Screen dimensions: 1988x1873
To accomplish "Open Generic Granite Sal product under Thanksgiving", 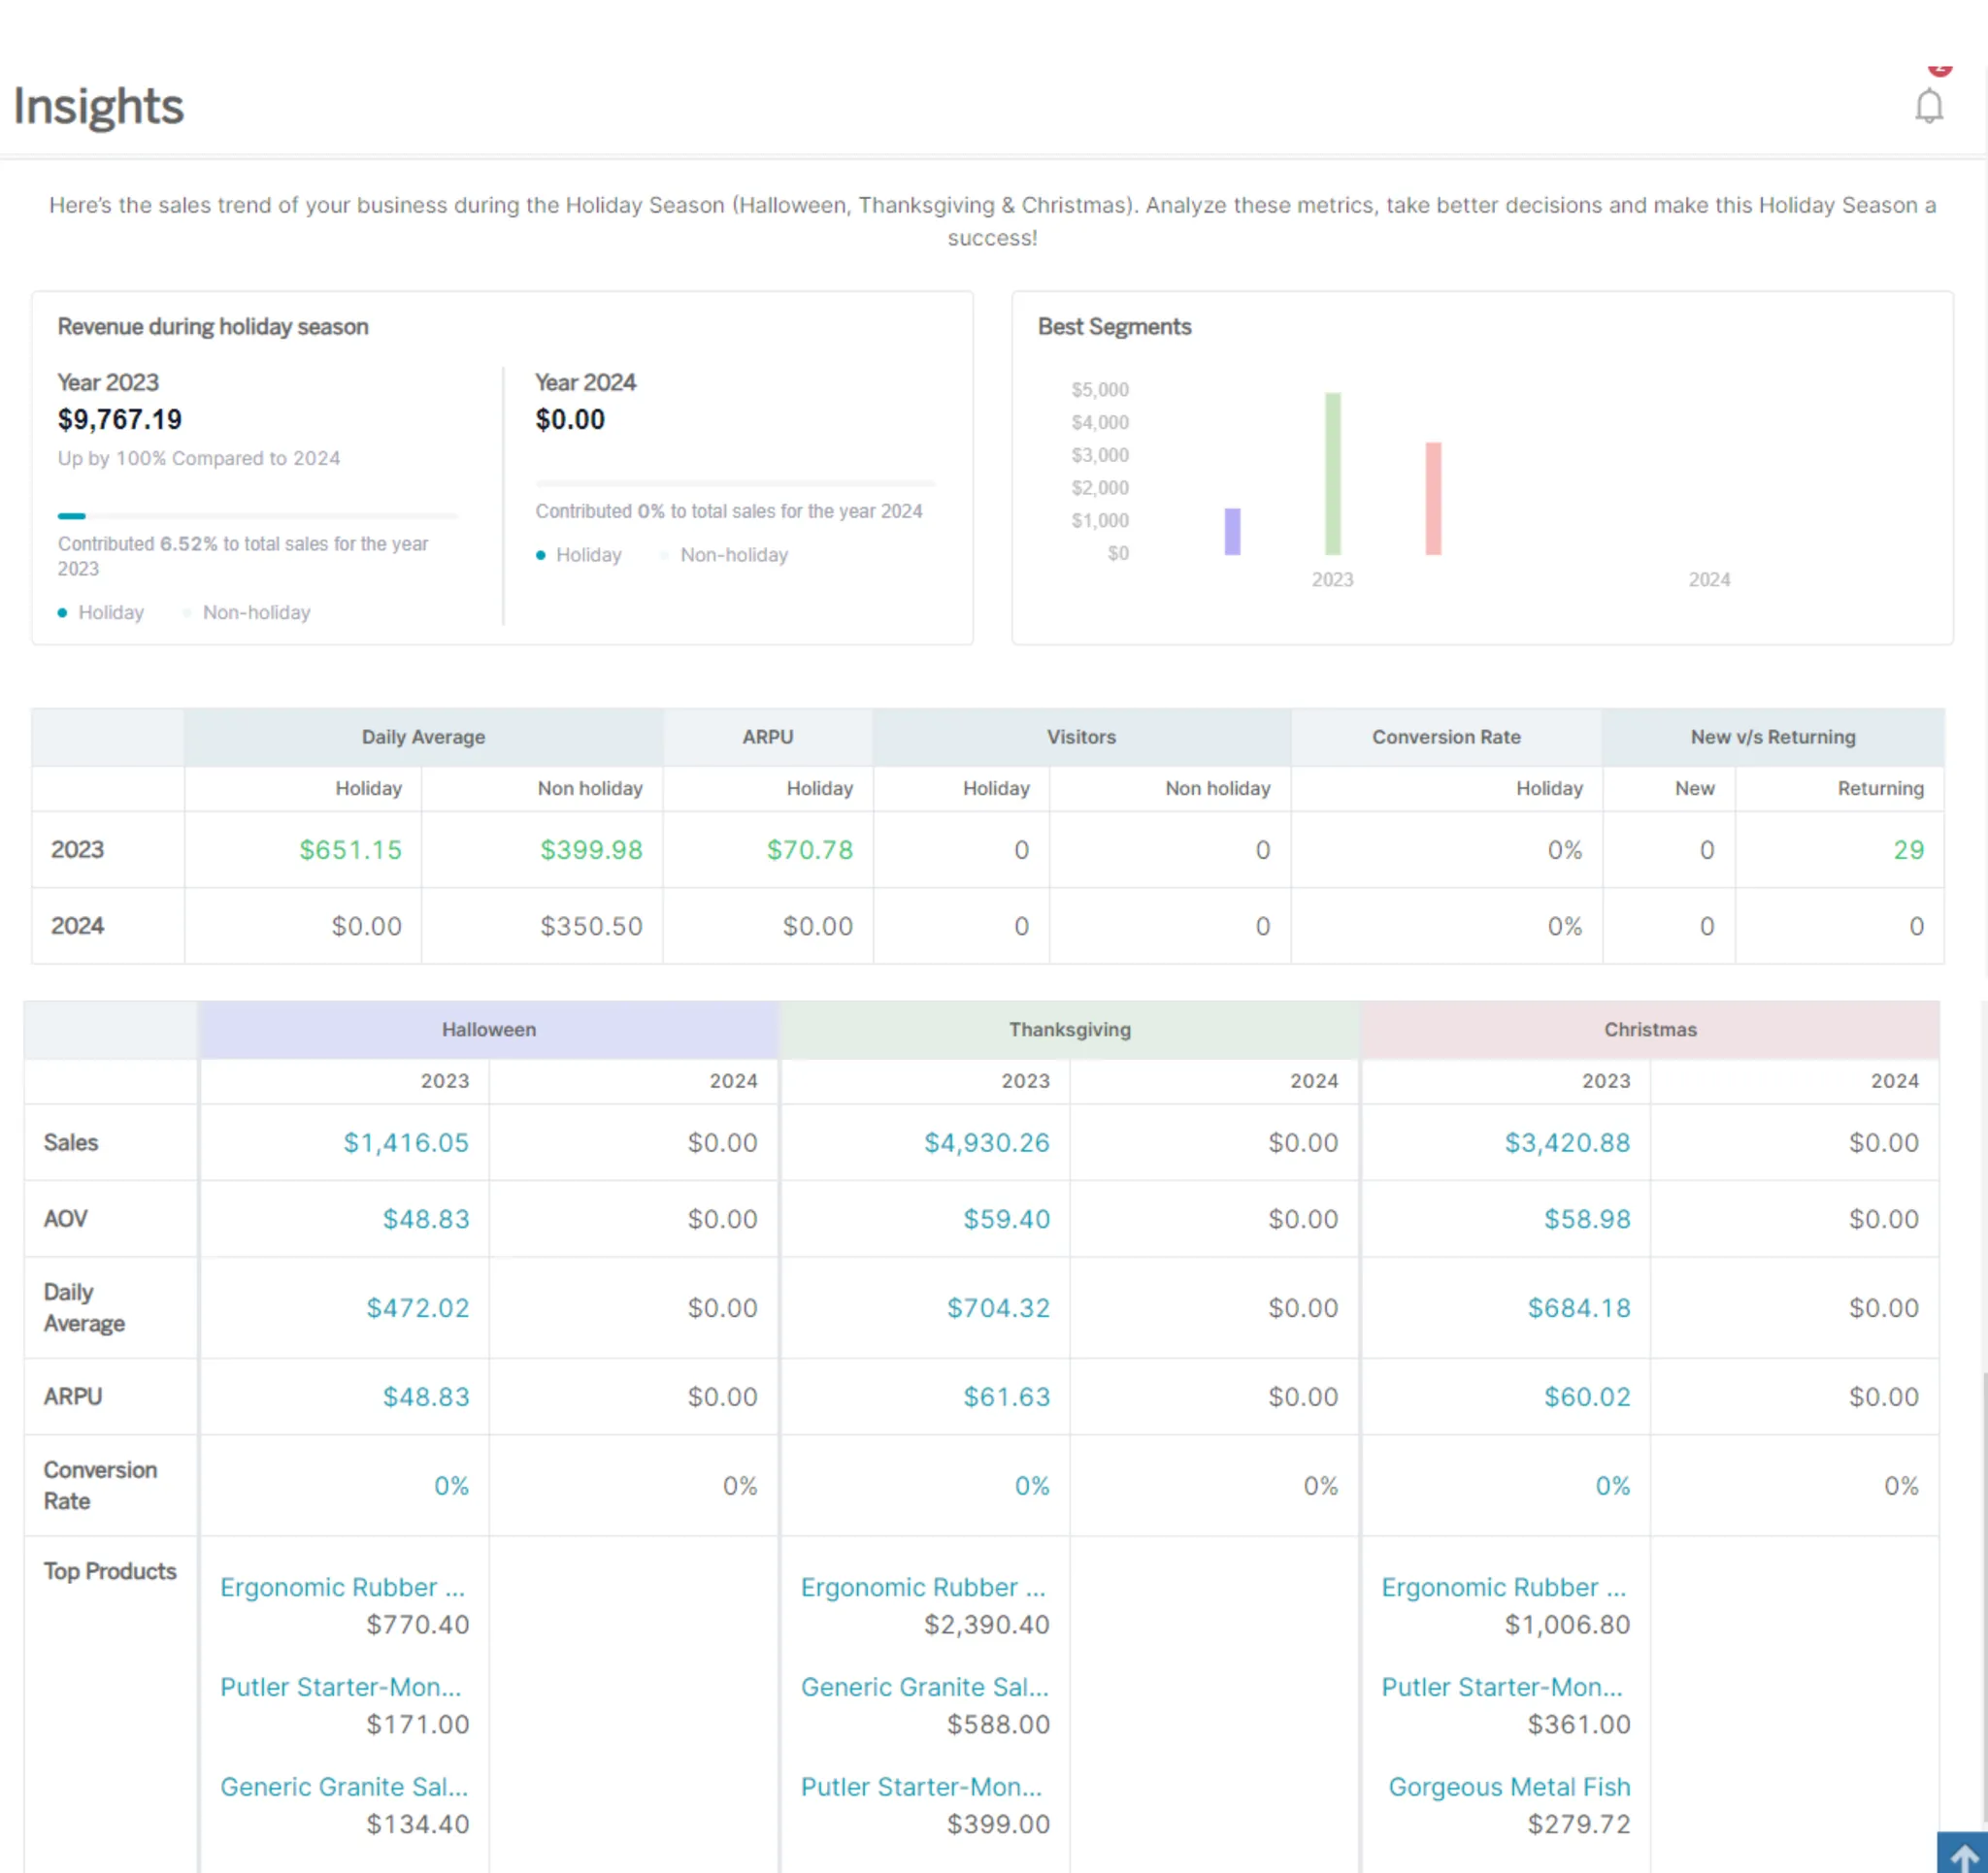I will click(x=925, y=1687).
